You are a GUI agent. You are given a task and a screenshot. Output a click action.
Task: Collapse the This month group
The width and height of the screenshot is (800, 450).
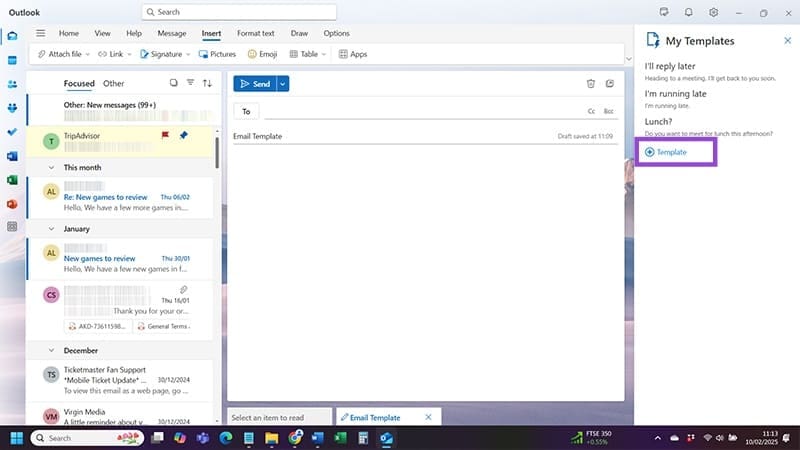click(51, 167)
